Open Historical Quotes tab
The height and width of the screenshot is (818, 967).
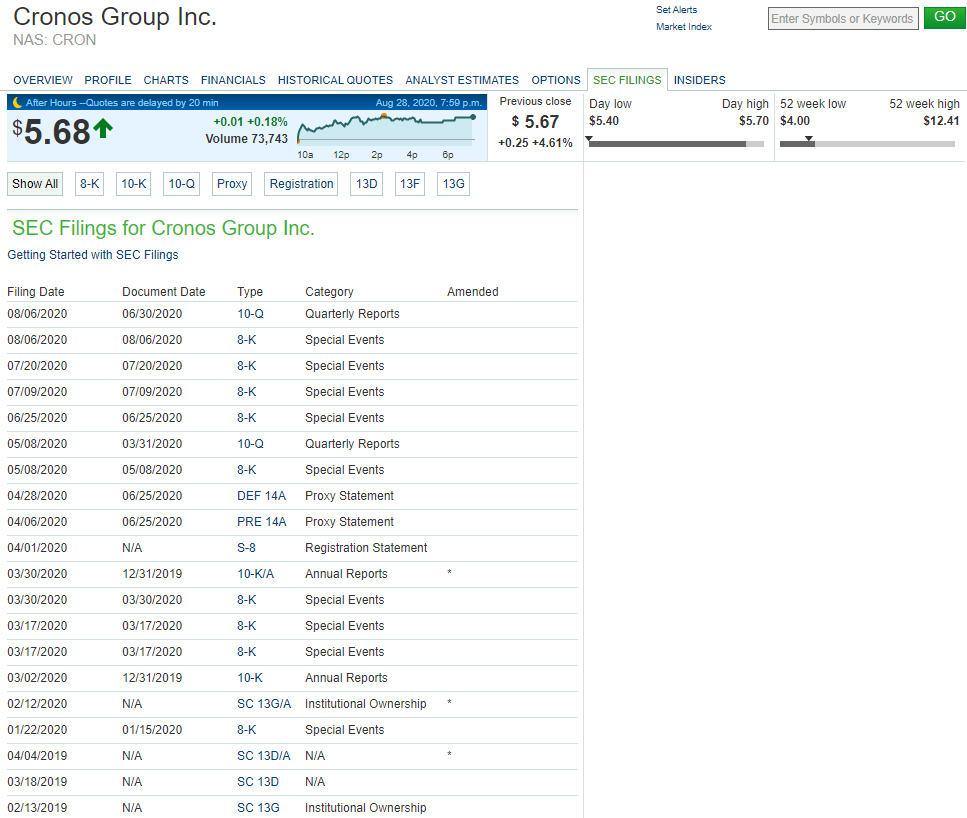coord(335,80)
